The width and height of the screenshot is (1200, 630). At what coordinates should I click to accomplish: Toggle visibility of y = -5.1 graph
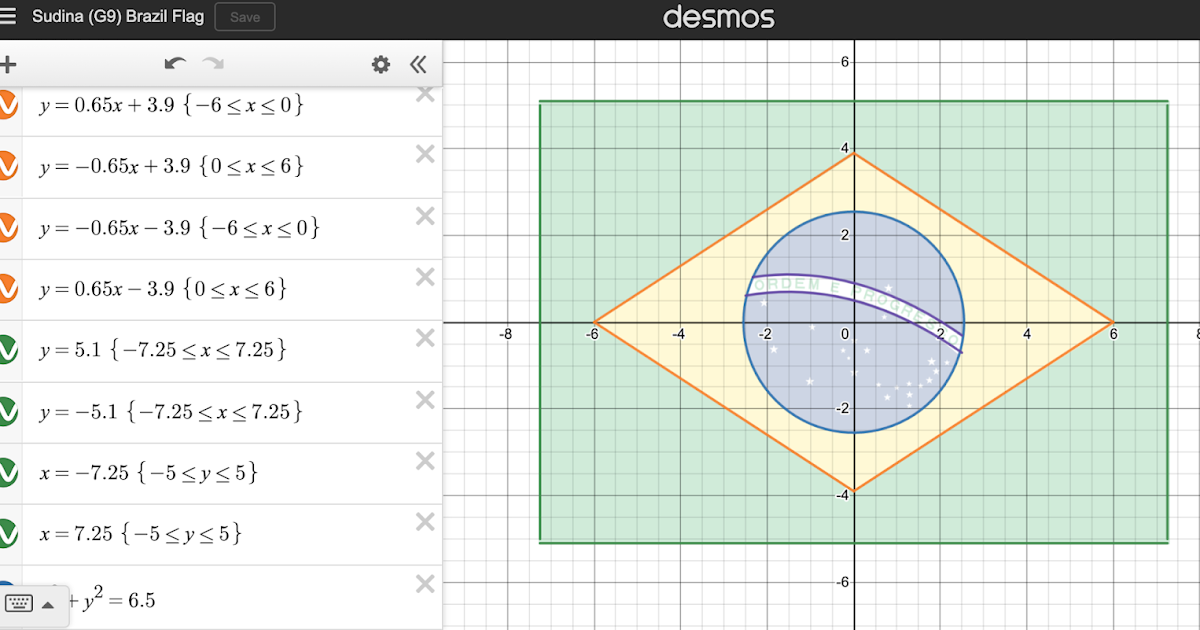pos(5,411)
